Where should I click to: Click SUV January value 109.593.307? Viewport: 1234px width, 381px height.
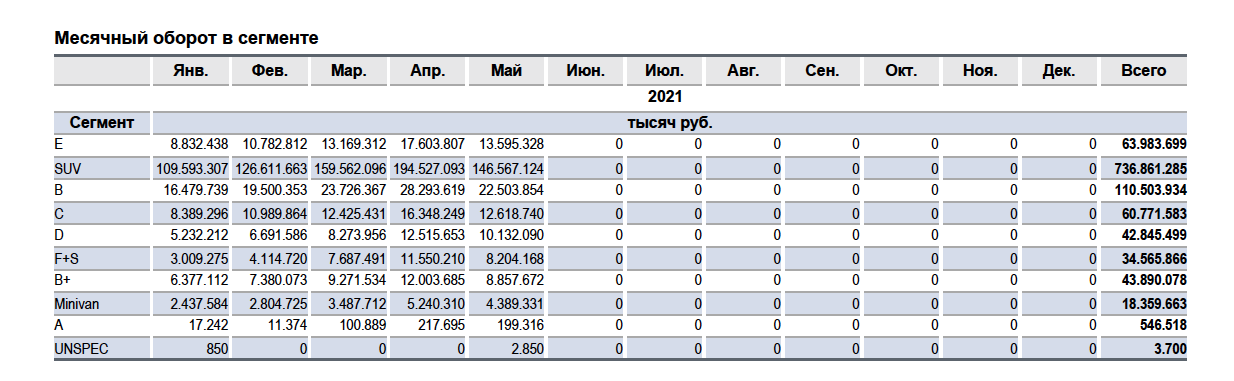[193, 170]
